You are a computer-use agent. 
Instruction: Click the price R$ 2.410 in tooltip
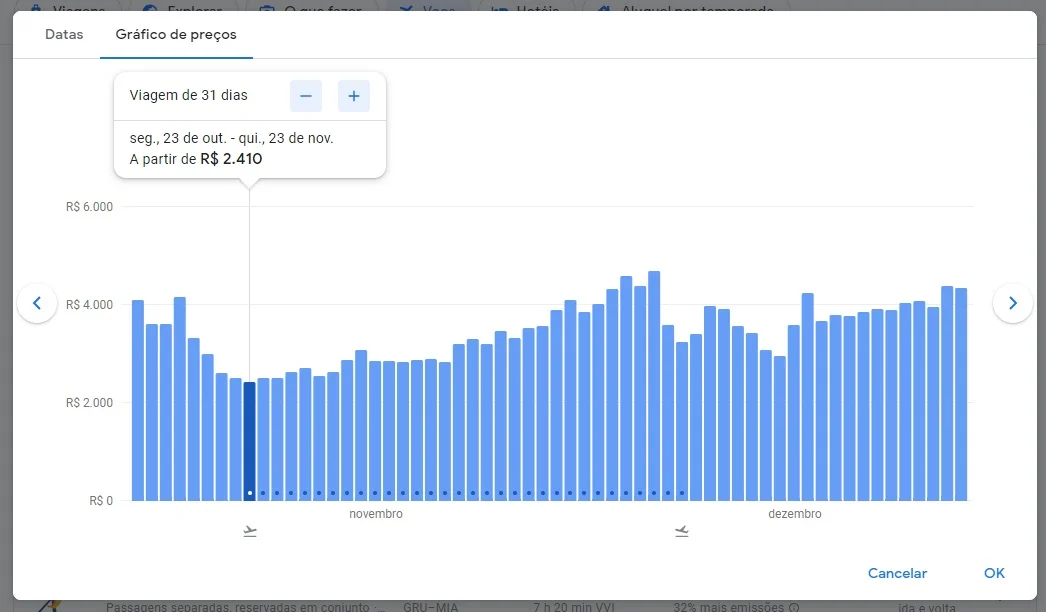coord(231,159)
